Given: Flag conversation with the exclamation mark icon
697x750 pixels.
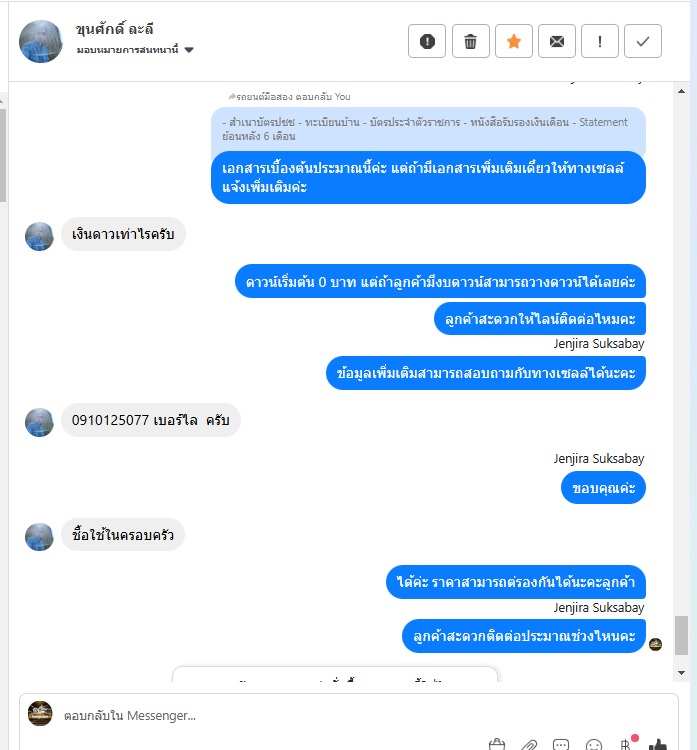Looking at the screenshot, I should point(600,41).
